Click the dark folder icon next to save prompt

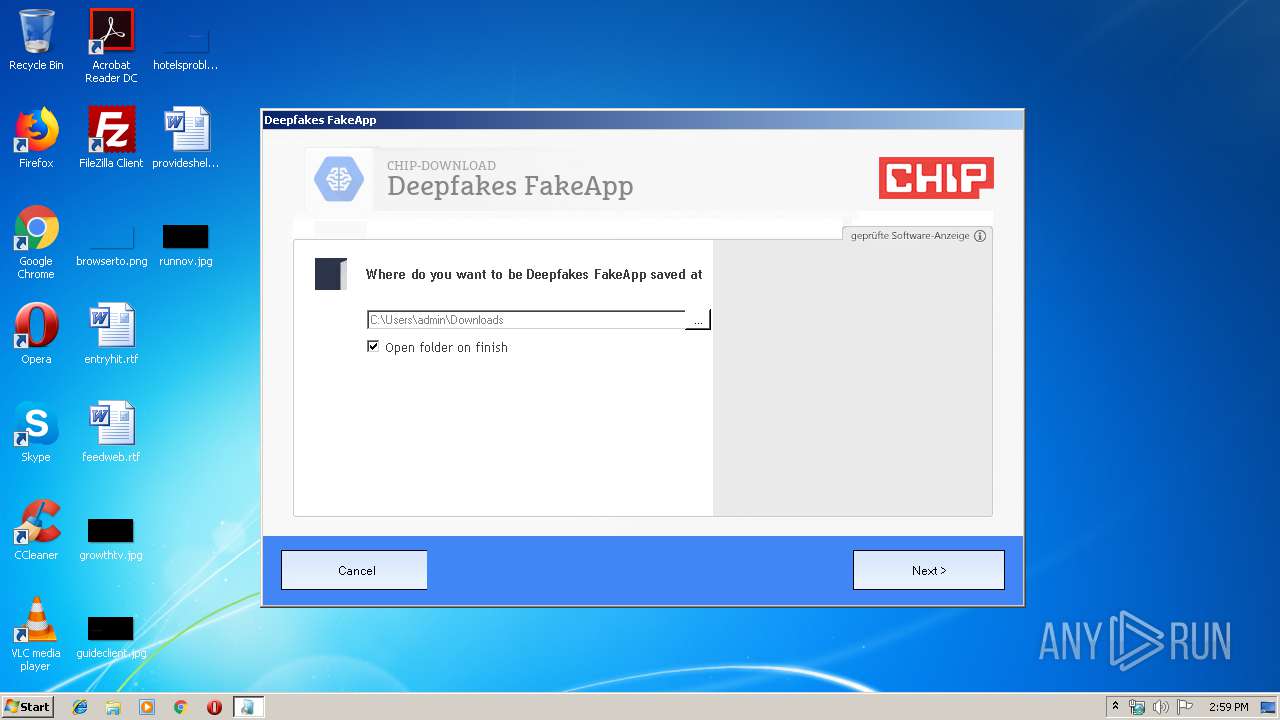(330, 274)
